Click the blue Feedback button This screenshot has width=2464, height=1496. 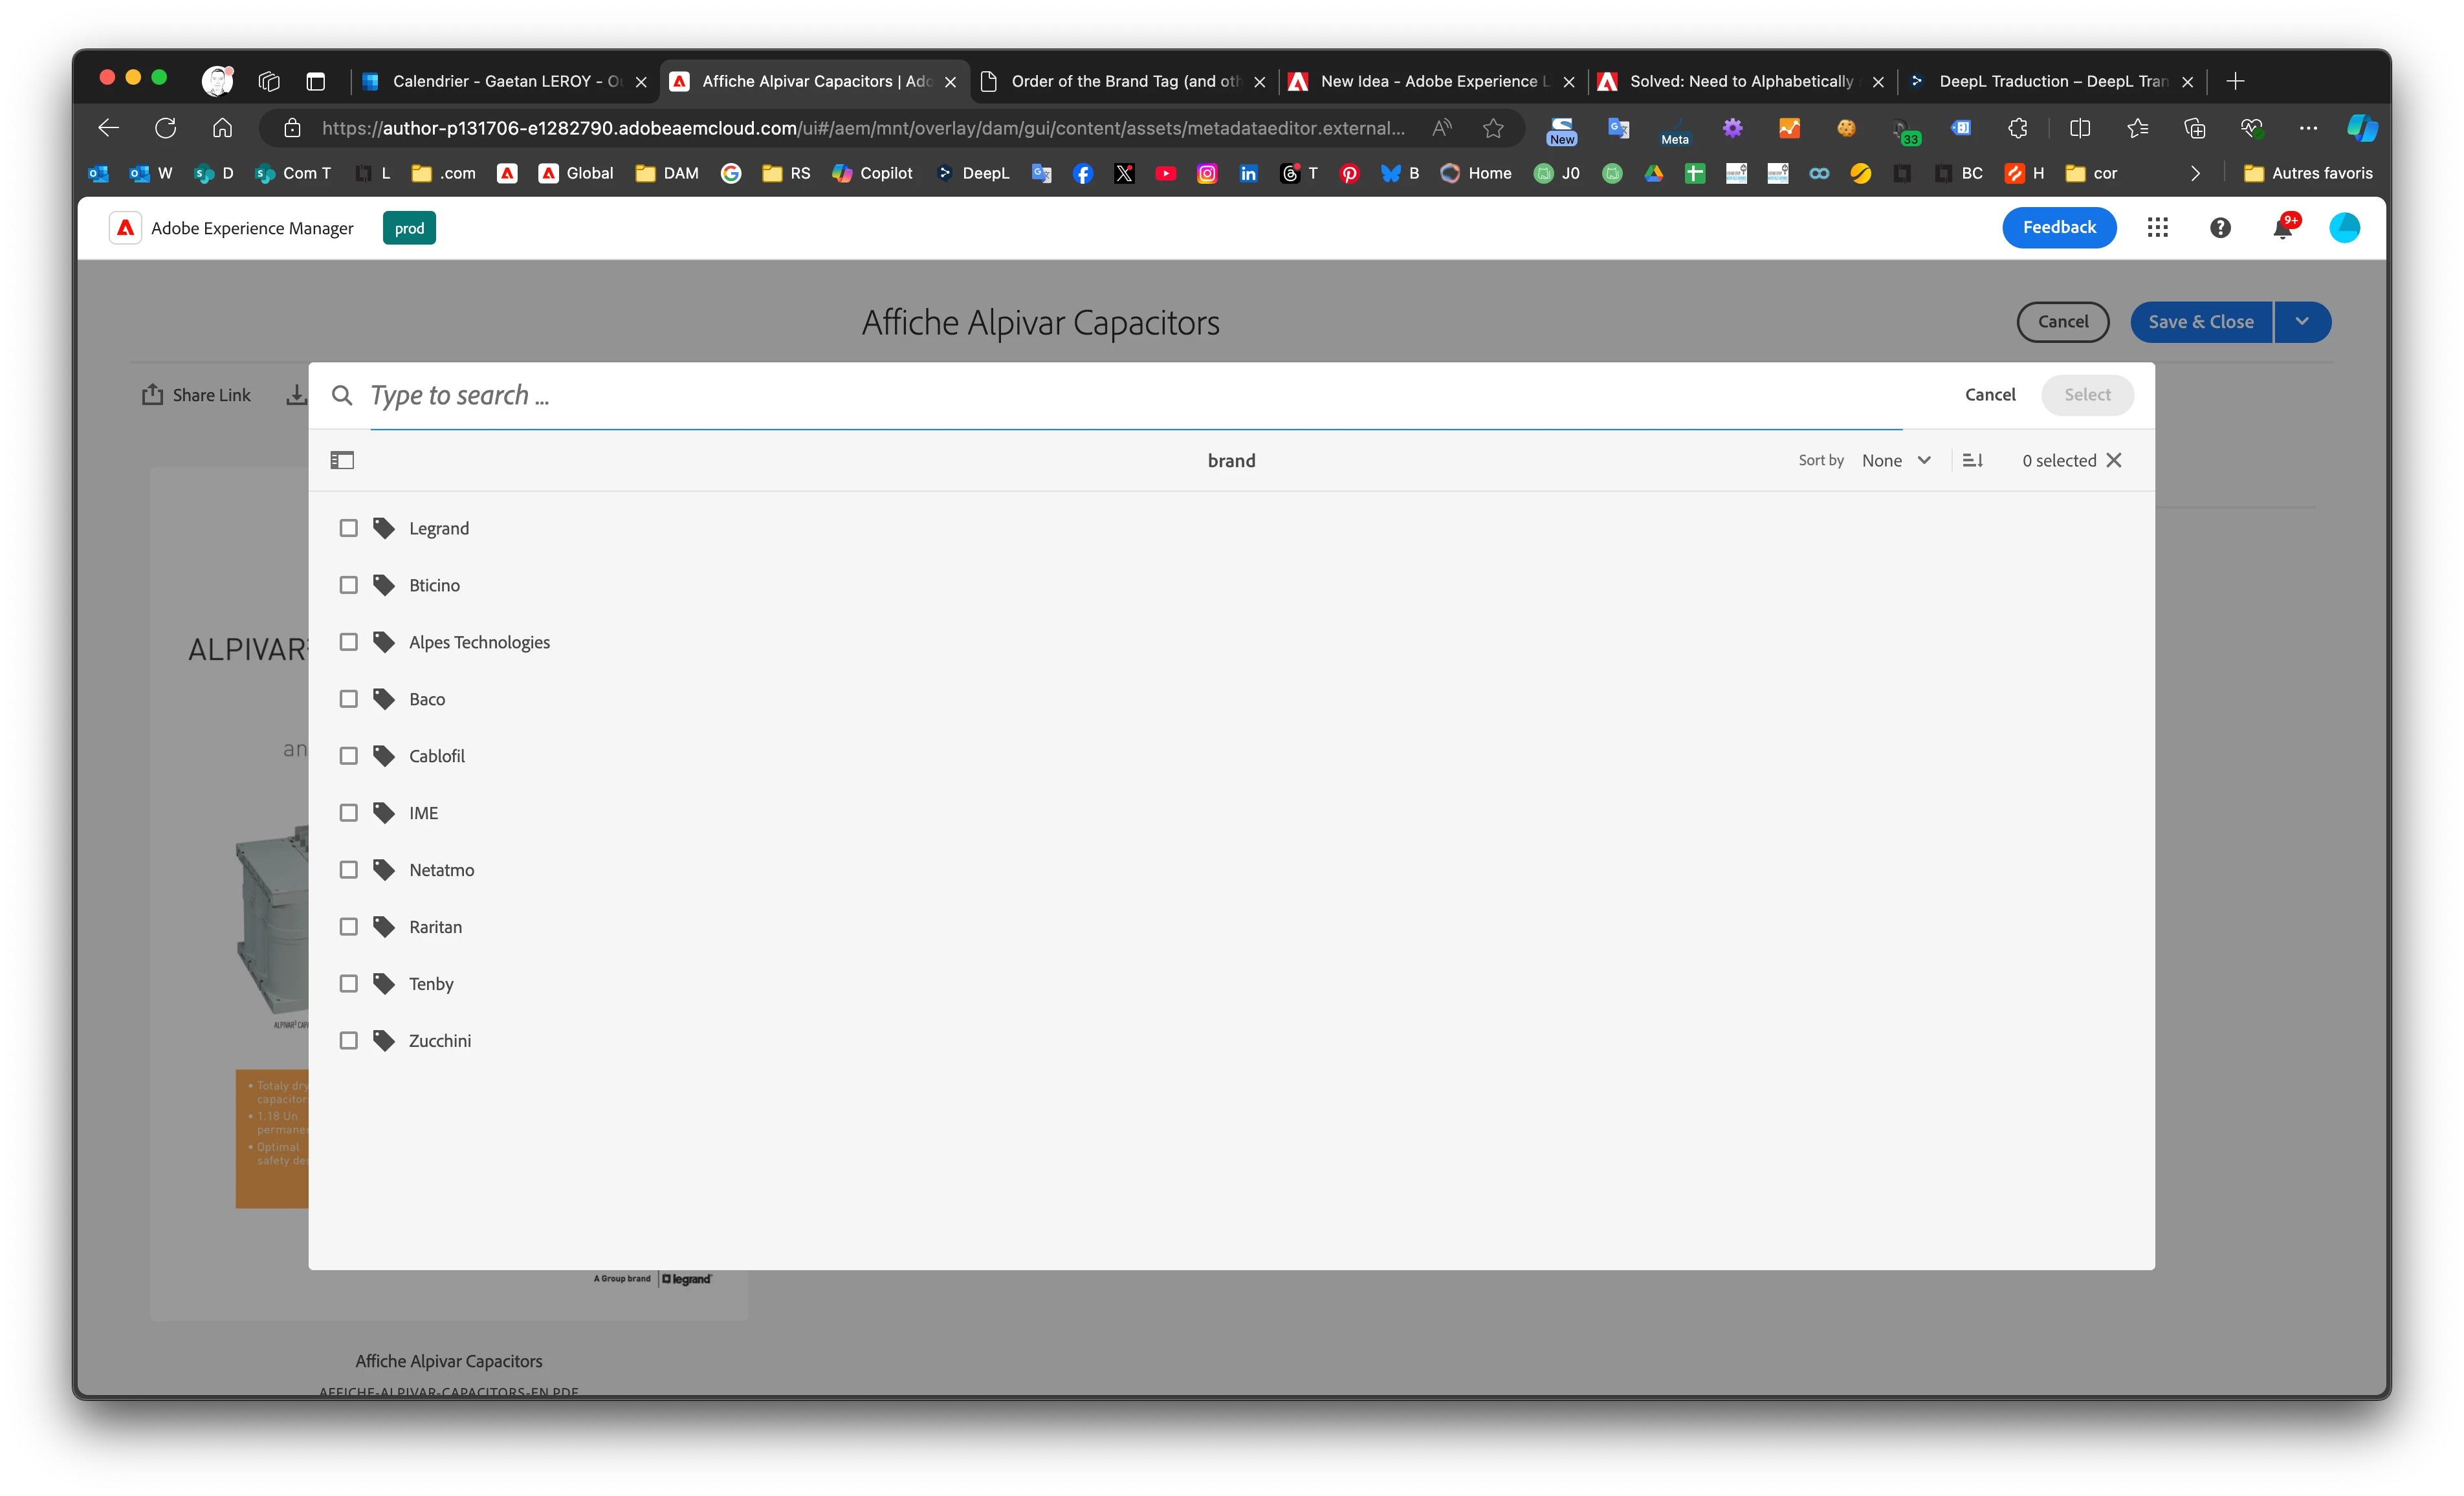click(x=2059, y=228)
